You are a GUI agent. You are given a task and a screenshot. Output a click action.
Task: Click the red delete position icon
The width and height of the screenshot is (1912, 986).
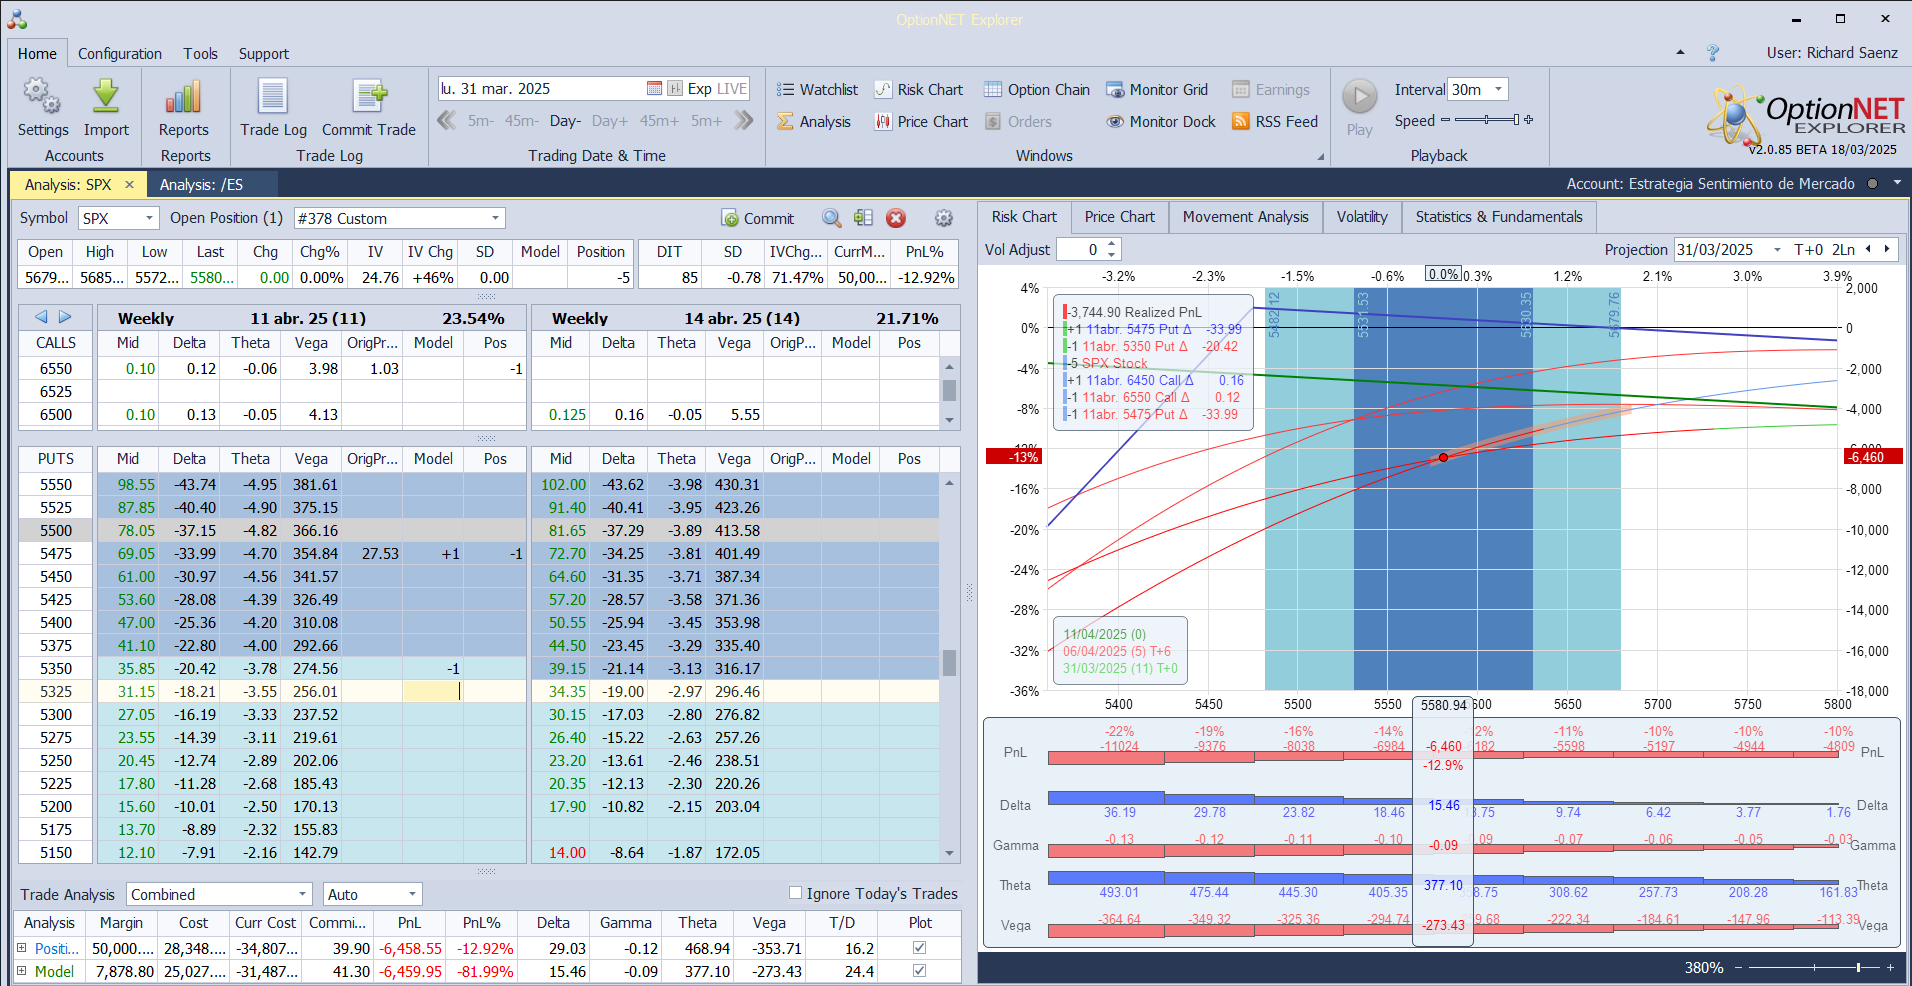(x=896, y=218)
